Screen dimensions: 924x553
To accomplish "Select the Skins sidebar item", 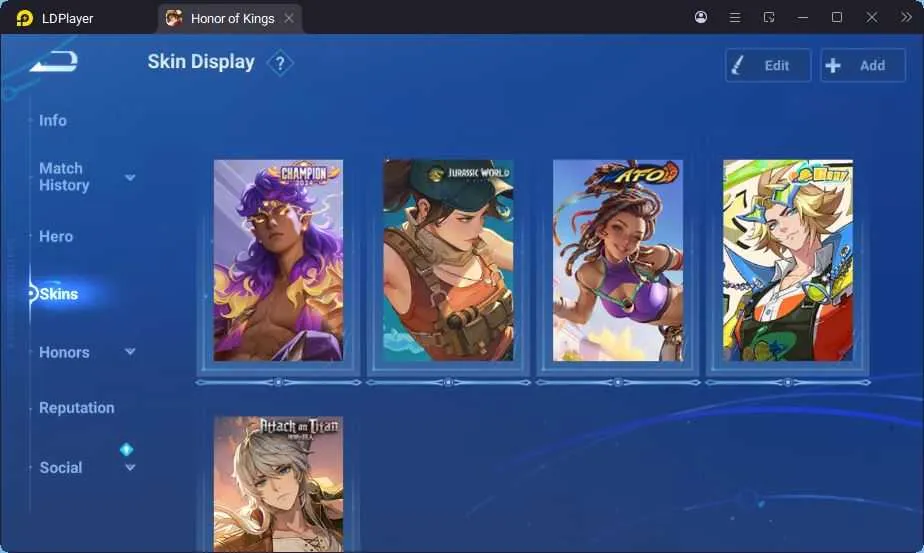I will (58, 294).
